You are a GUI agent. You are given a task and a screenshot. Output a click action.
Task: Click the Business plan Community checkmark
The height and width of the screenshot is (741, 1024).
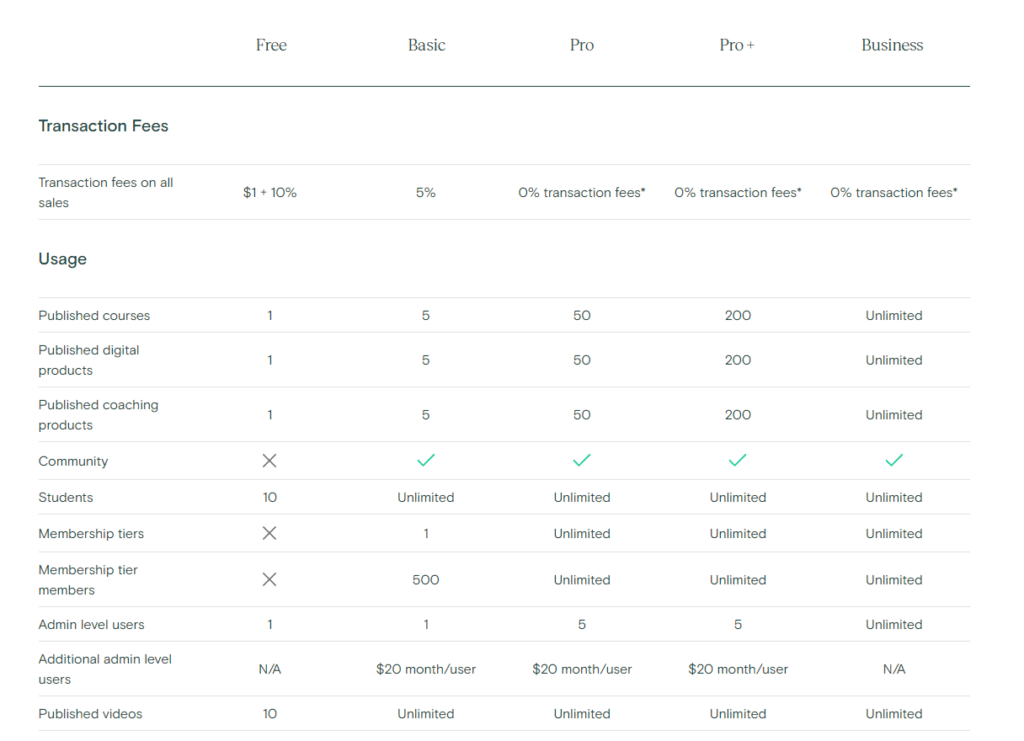point(894,460)
